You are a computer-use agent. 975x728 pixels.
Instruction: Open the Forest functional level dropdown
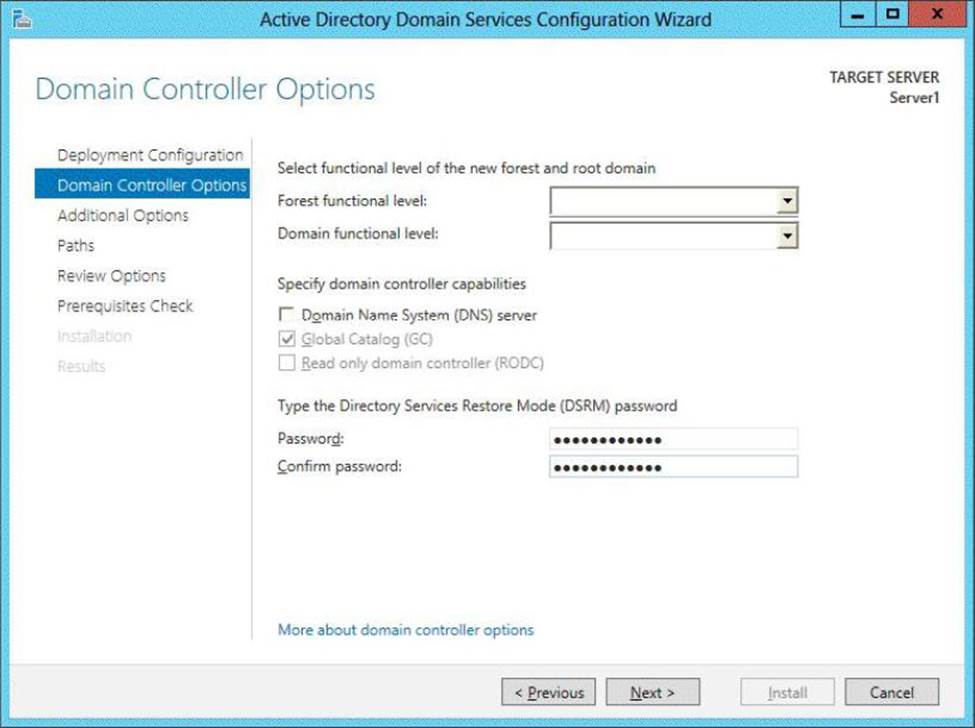tap(787, 202)
